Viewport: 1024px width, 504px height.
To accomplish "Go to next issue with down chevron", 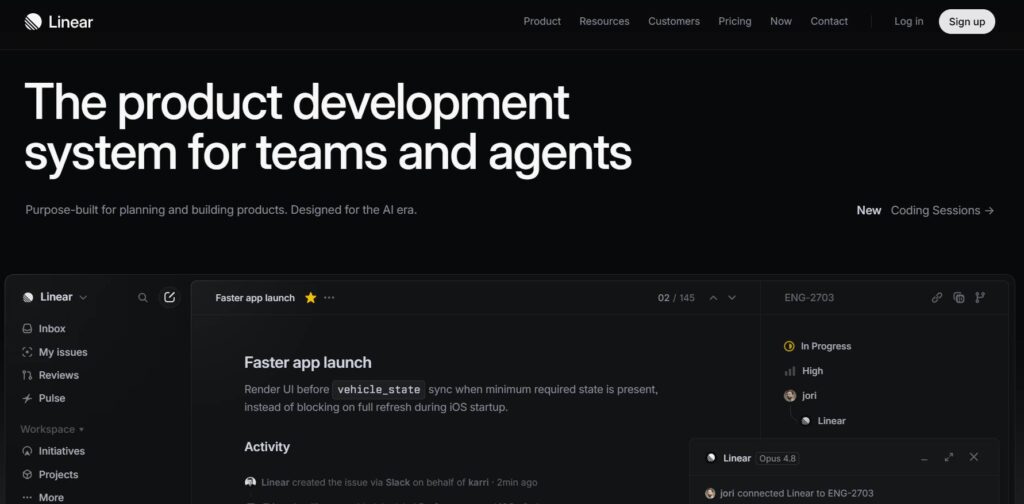I will point(732,298).
